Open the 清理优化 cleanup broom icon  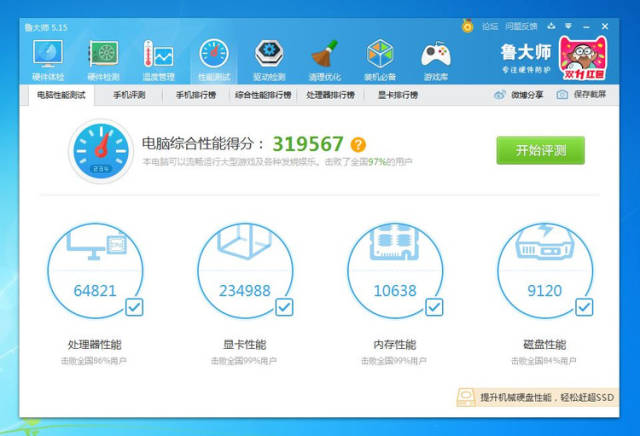325,60
